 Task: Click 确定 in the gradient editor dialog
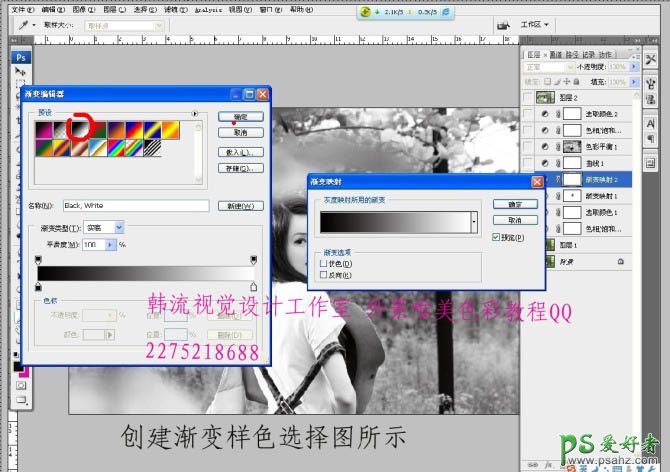point(240,117)
